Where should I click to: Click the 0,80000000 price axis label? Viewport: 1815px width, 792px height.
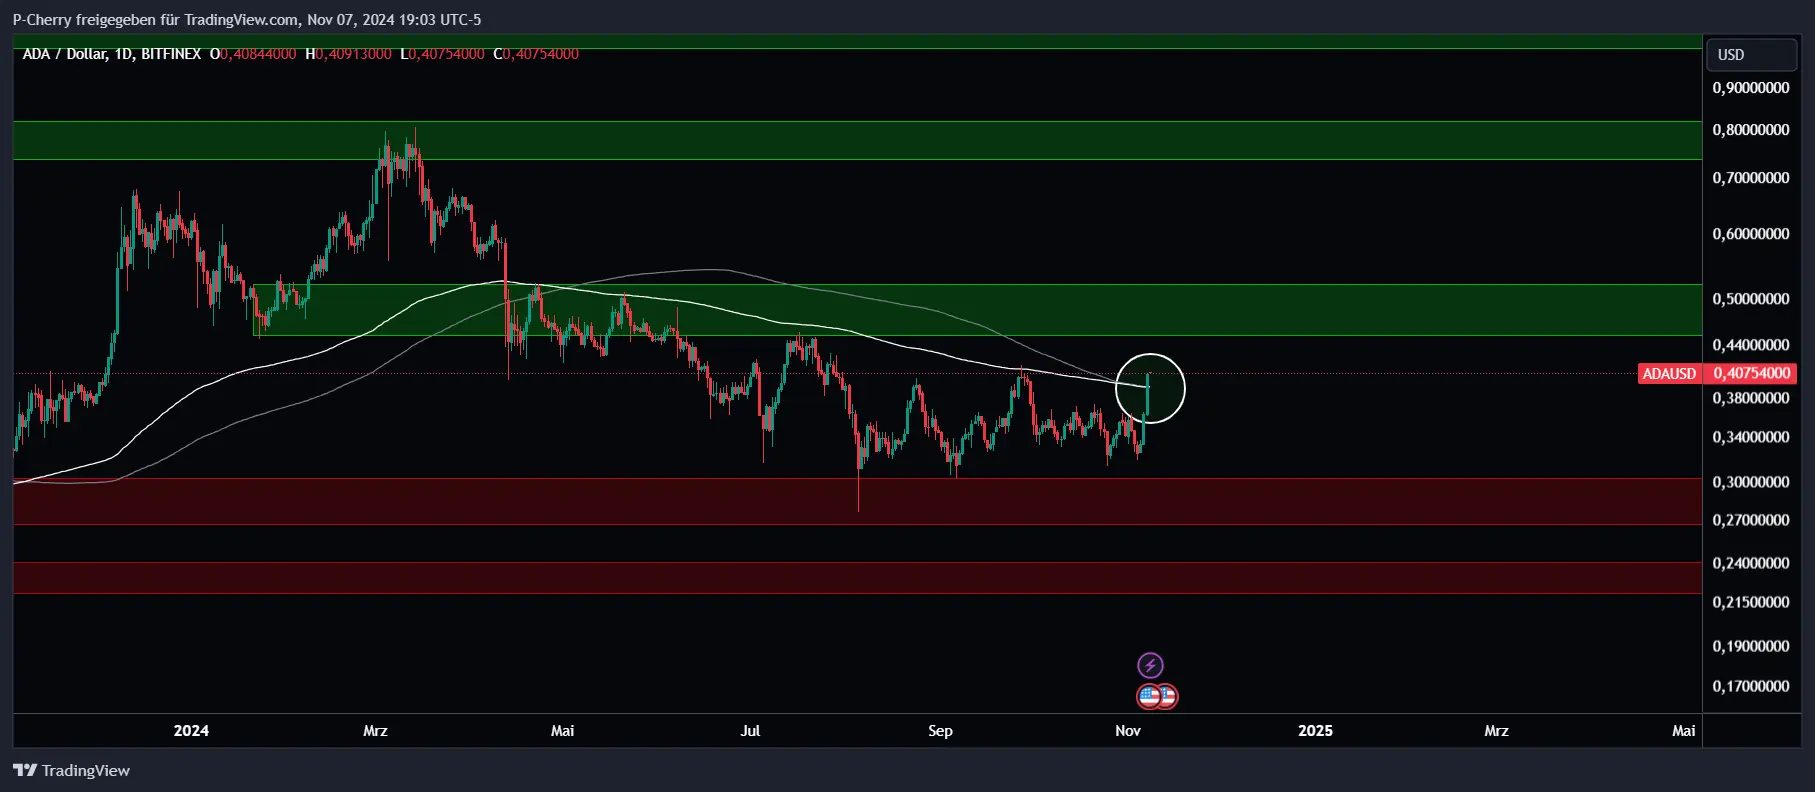click(x=1751, y=130)
